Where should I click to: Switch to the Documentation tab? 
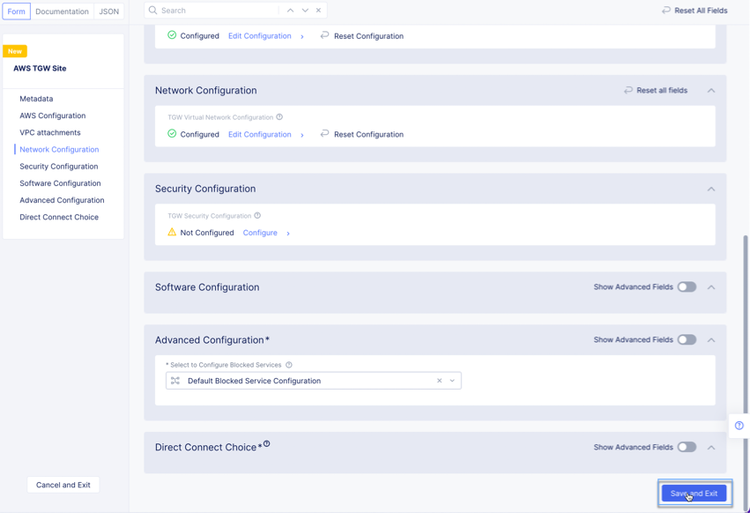pos(62,11)
